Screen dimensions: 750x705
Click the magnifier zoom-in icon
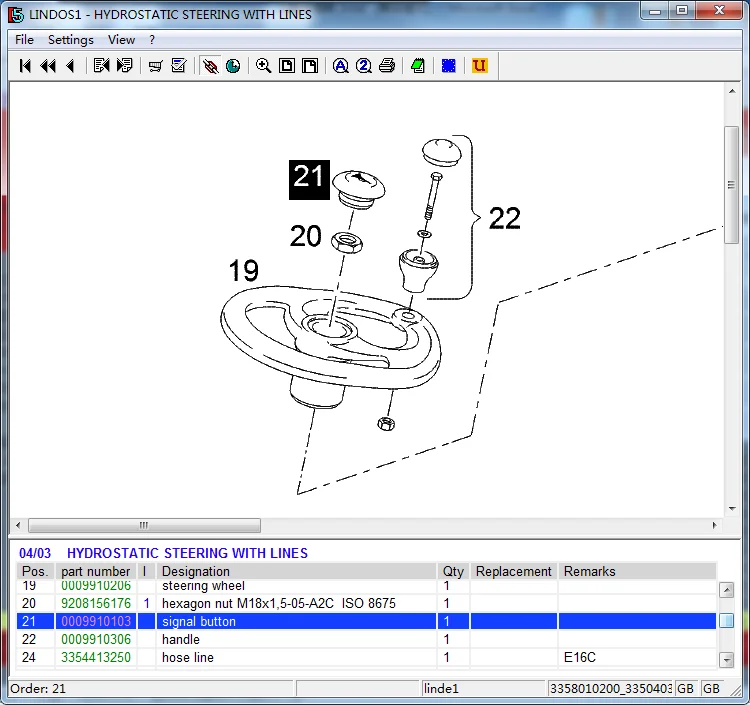click(x=263, y=66)
